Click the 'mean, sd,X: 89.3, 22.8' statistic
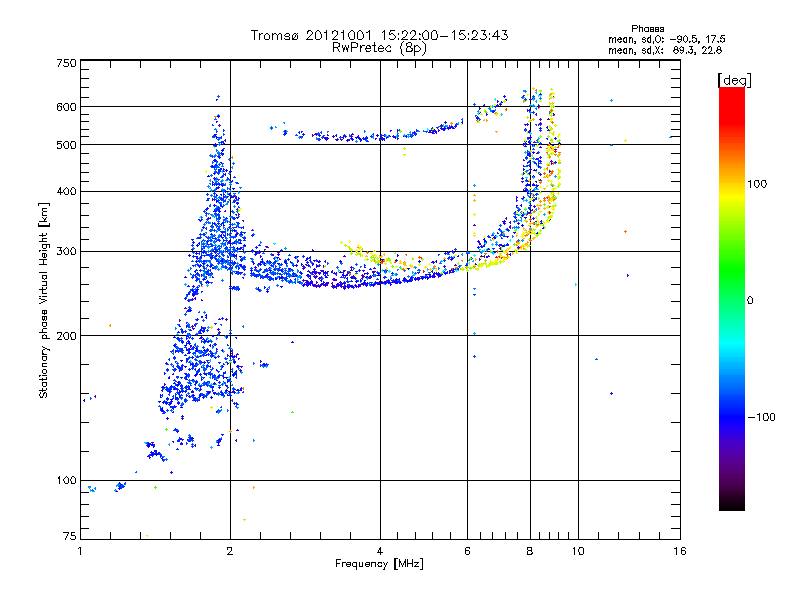The height and width of the screenshot is (600, 800). (665, 51)
